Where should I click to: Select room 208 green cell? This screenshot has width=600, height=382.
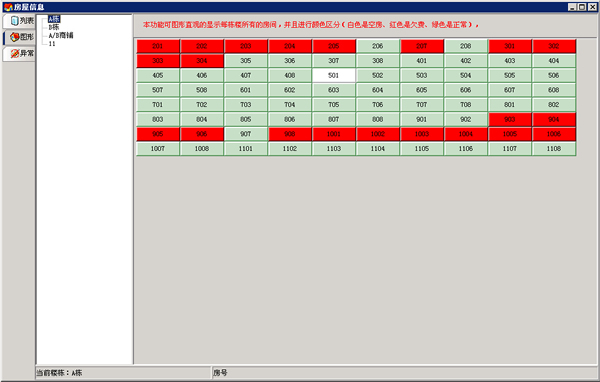(466, 46)
